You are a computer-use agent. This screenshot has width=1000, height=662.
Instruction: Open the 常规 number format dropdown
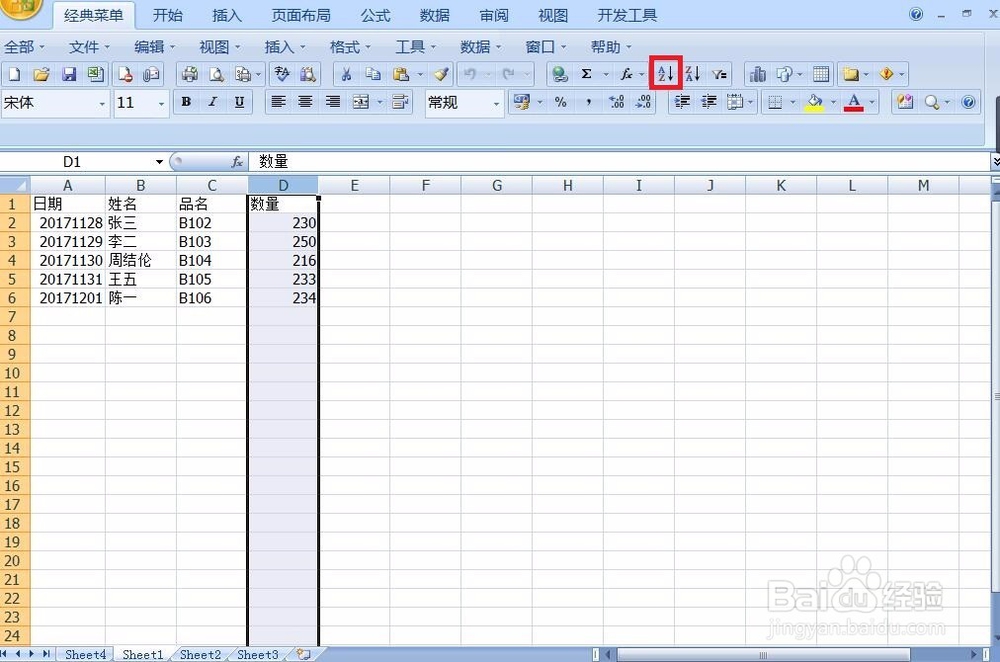pos(496,103)
